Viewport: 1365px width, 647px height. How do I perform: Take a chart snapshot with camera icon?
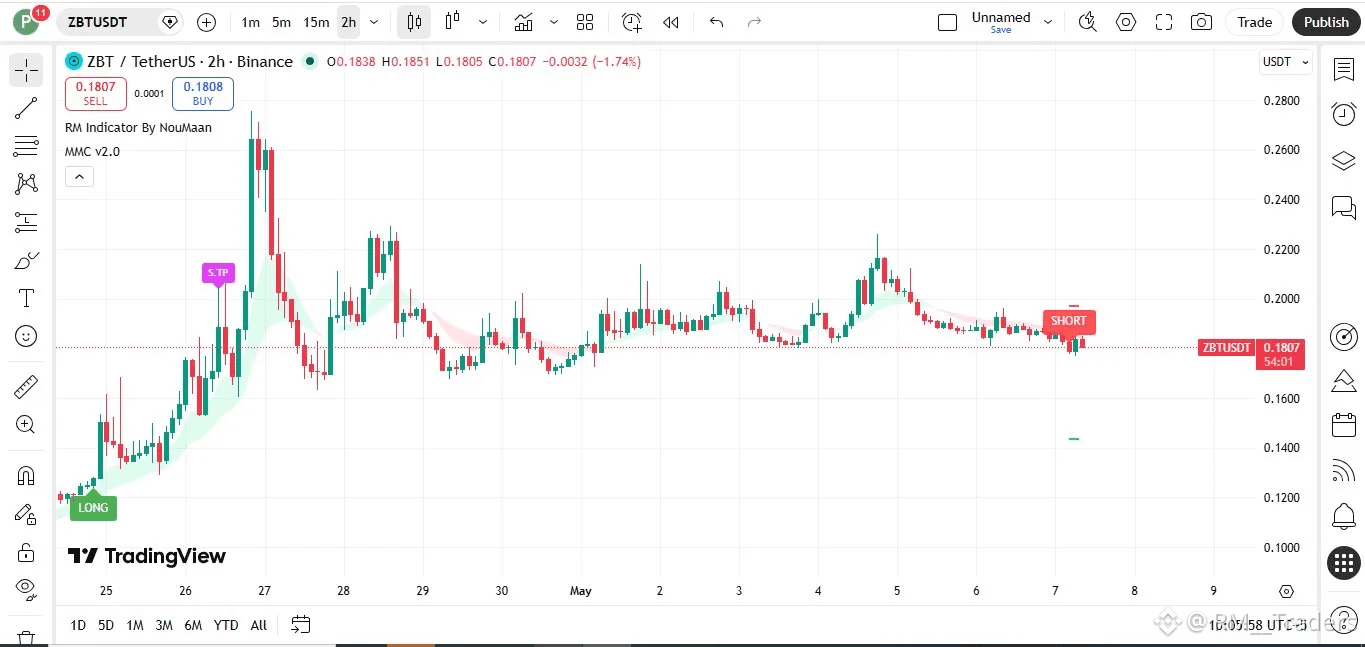click(x=1202, y=22)
